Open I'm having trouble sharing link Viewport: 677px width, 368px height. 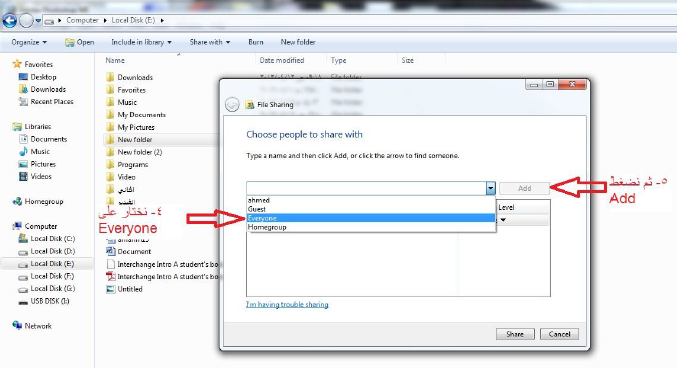click(287, 305)
